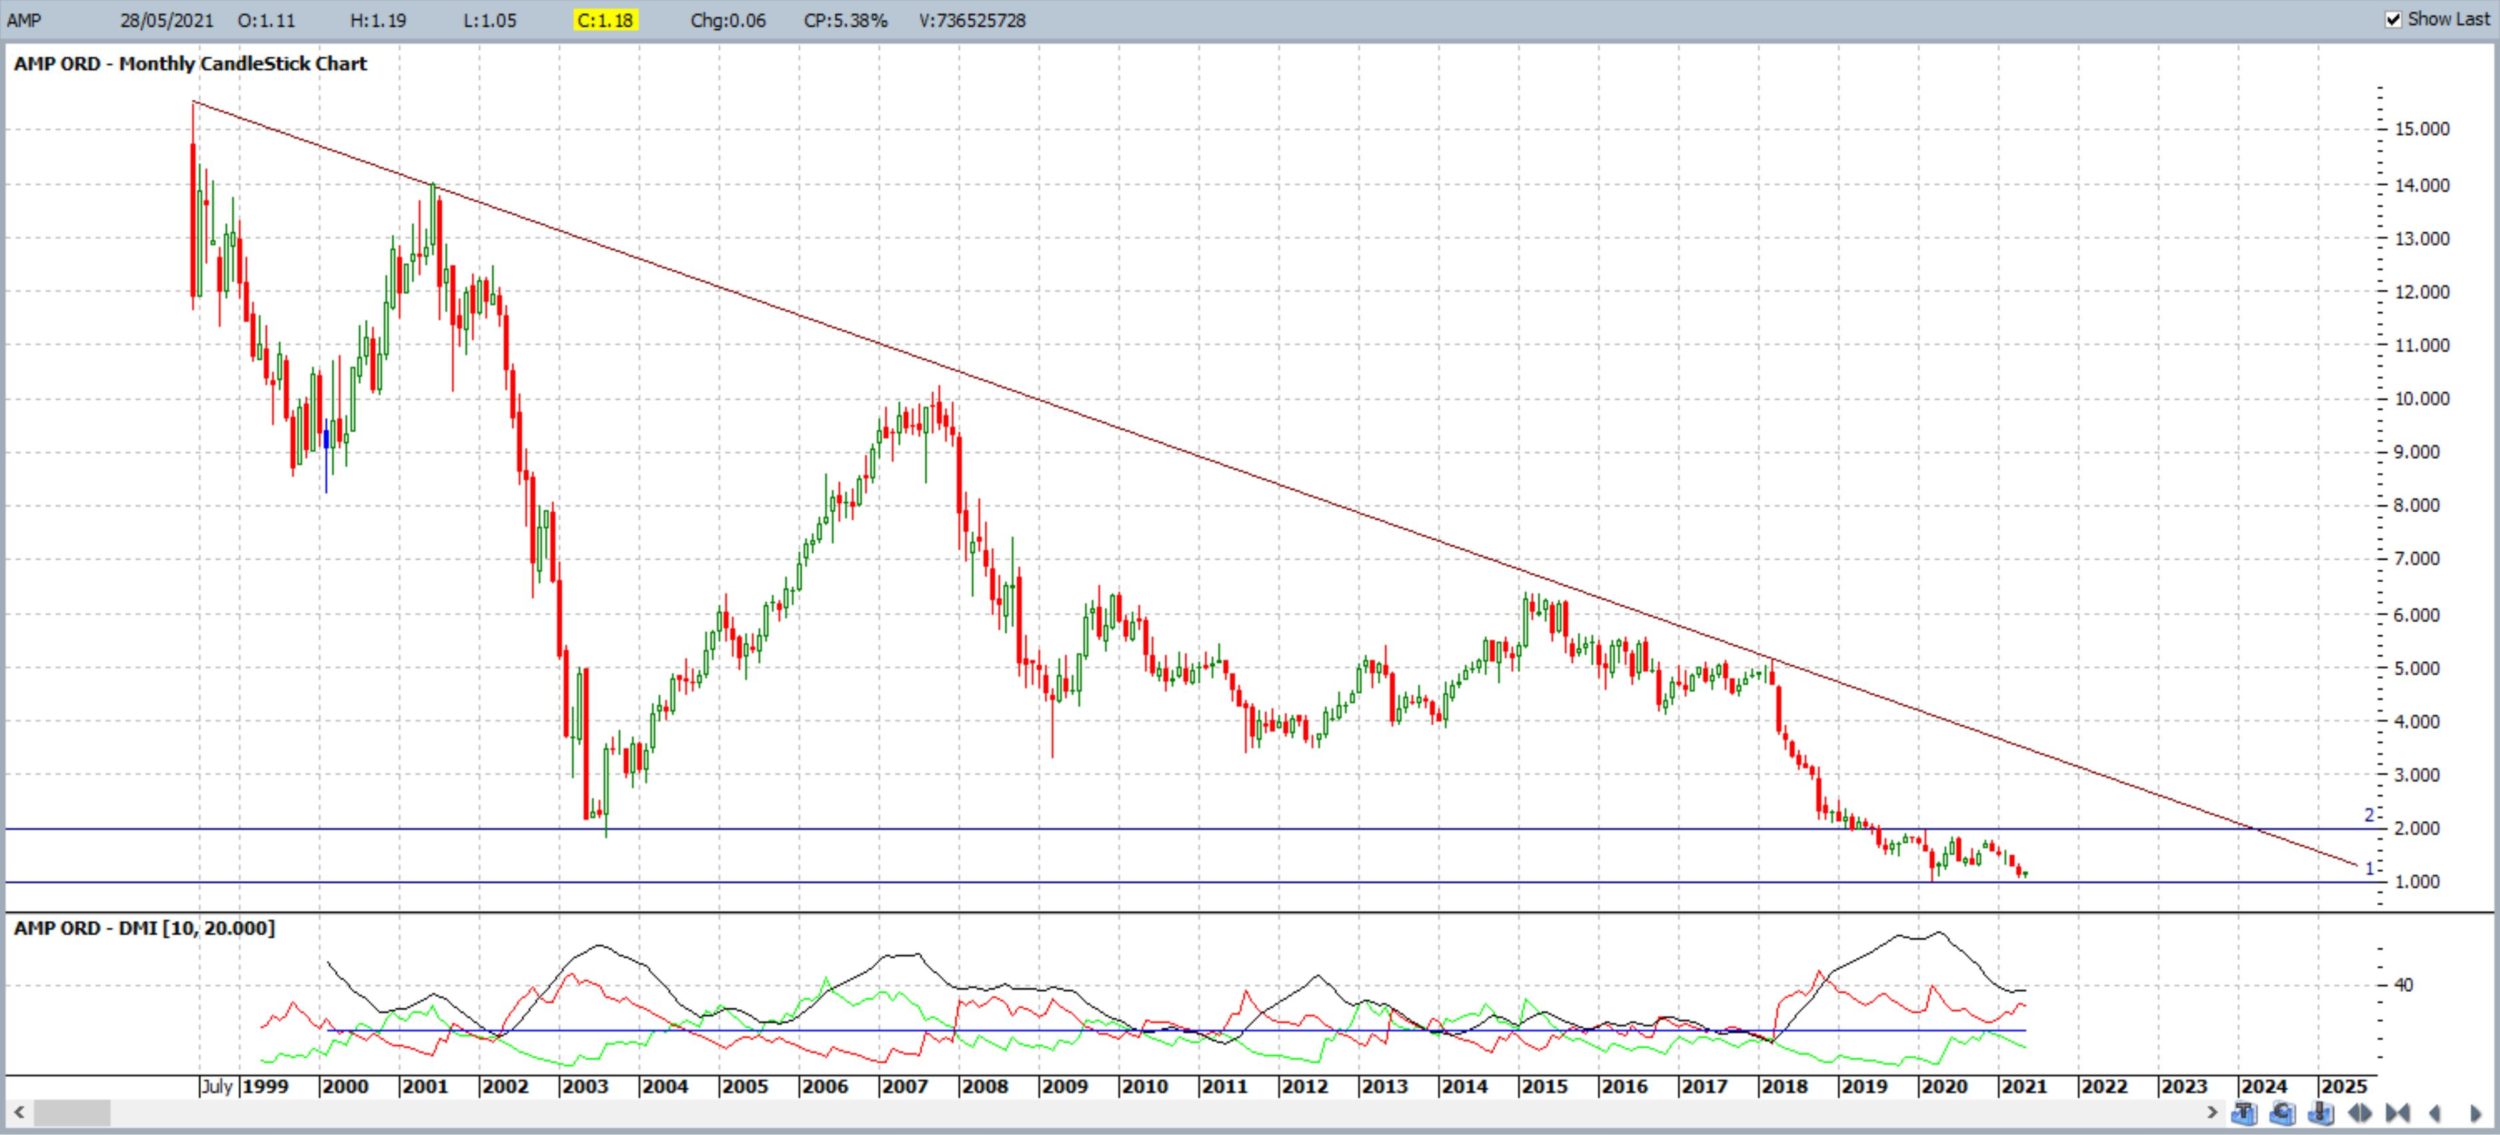Image resolution: width=2500 pixels, height=1135 pixels.
Task: Click the expand chart horizontally arrows icon
Action: 2360,1113
